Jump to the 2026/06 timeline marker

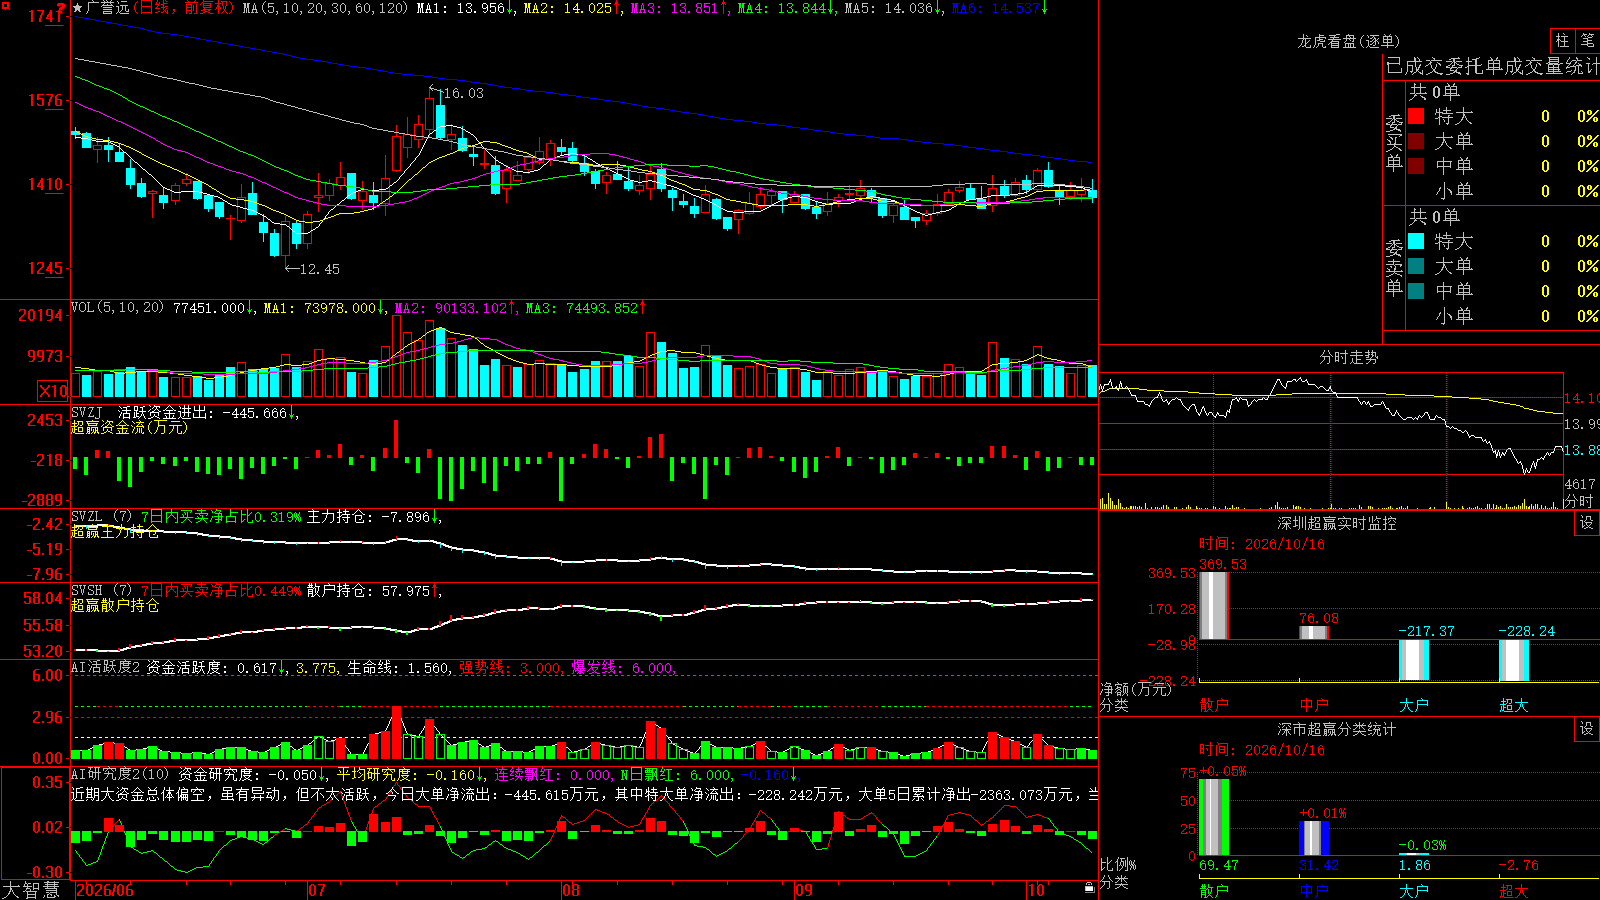[105, 890]
